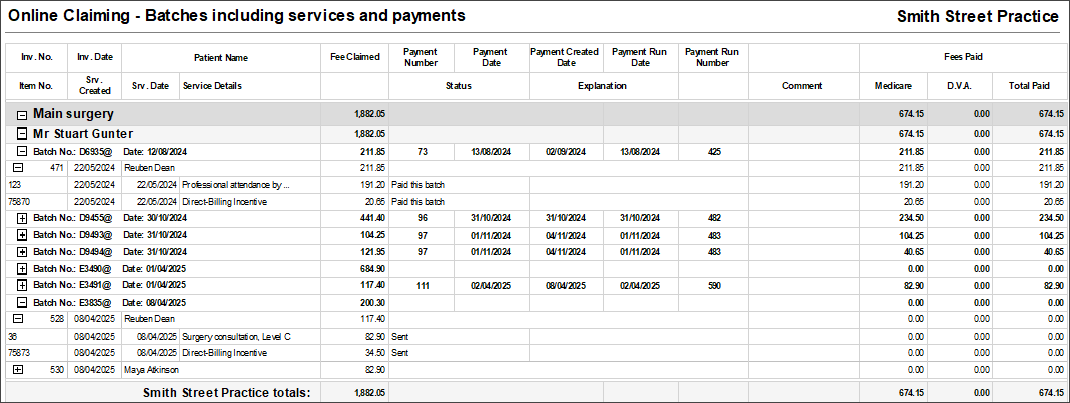1070x403 pixels.
Task: Click payment created date 02/09/2024
Action: (x=566, y=151)
